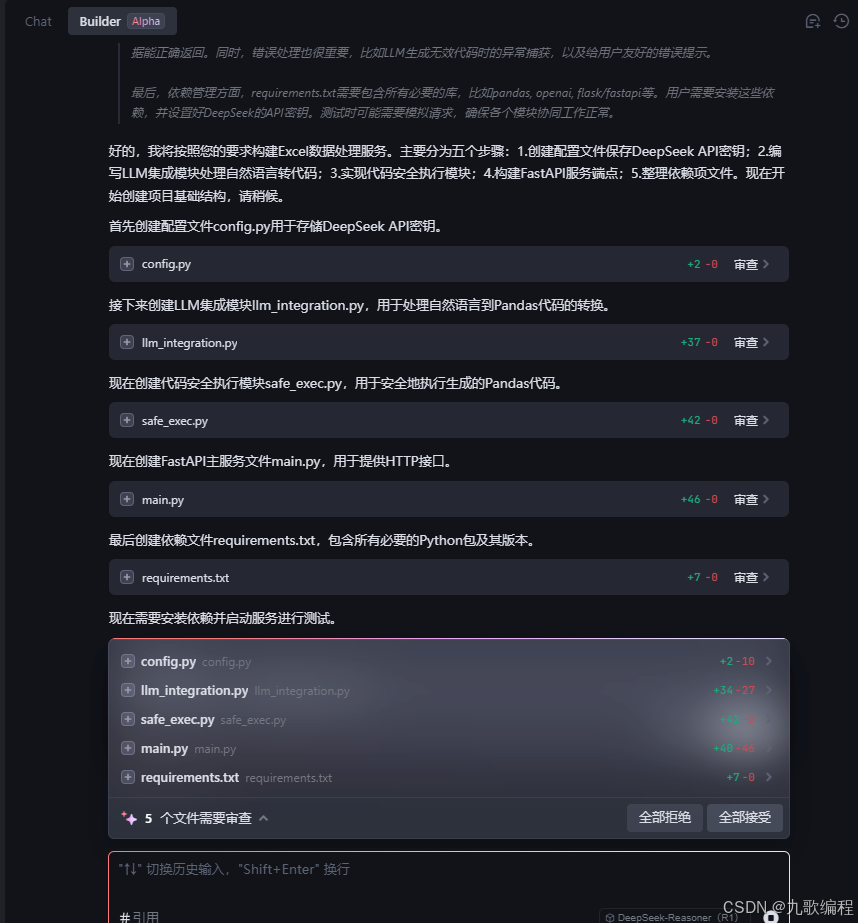
Task: Reject all changes with 全部拒绝
Action: point(664,818)
